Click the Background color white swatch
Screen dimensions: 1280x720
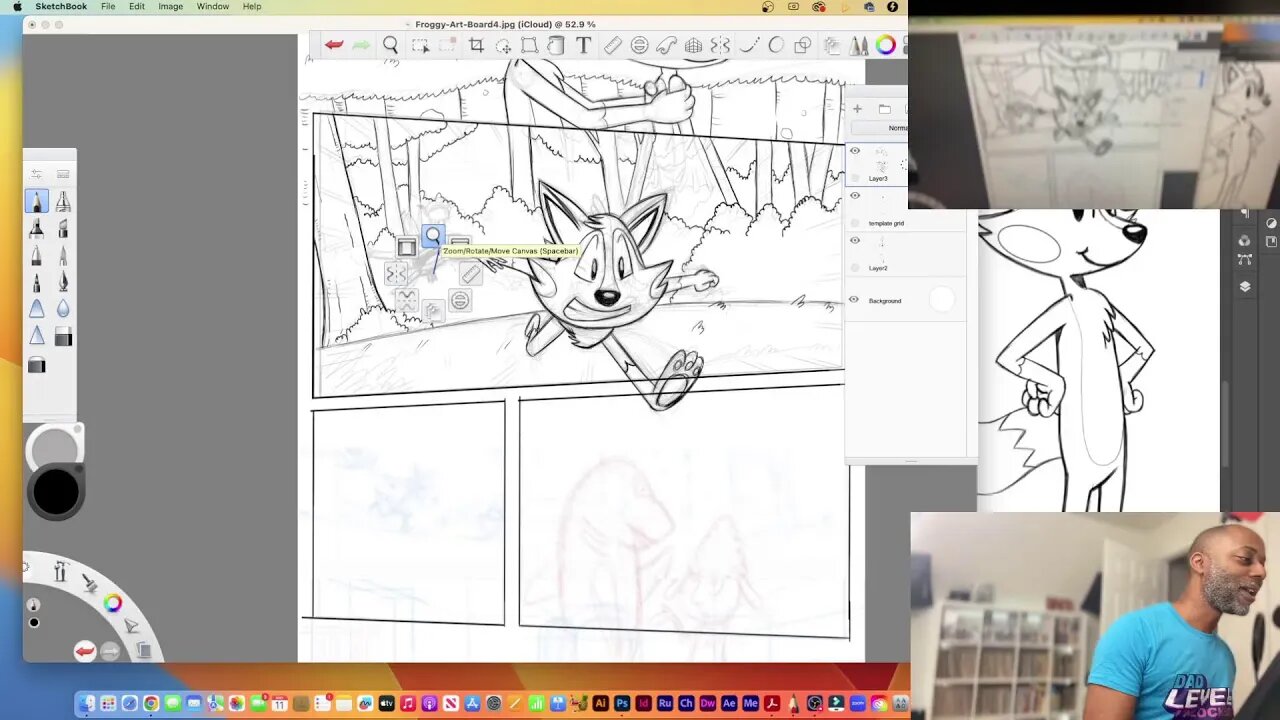(x=942, y=300)
